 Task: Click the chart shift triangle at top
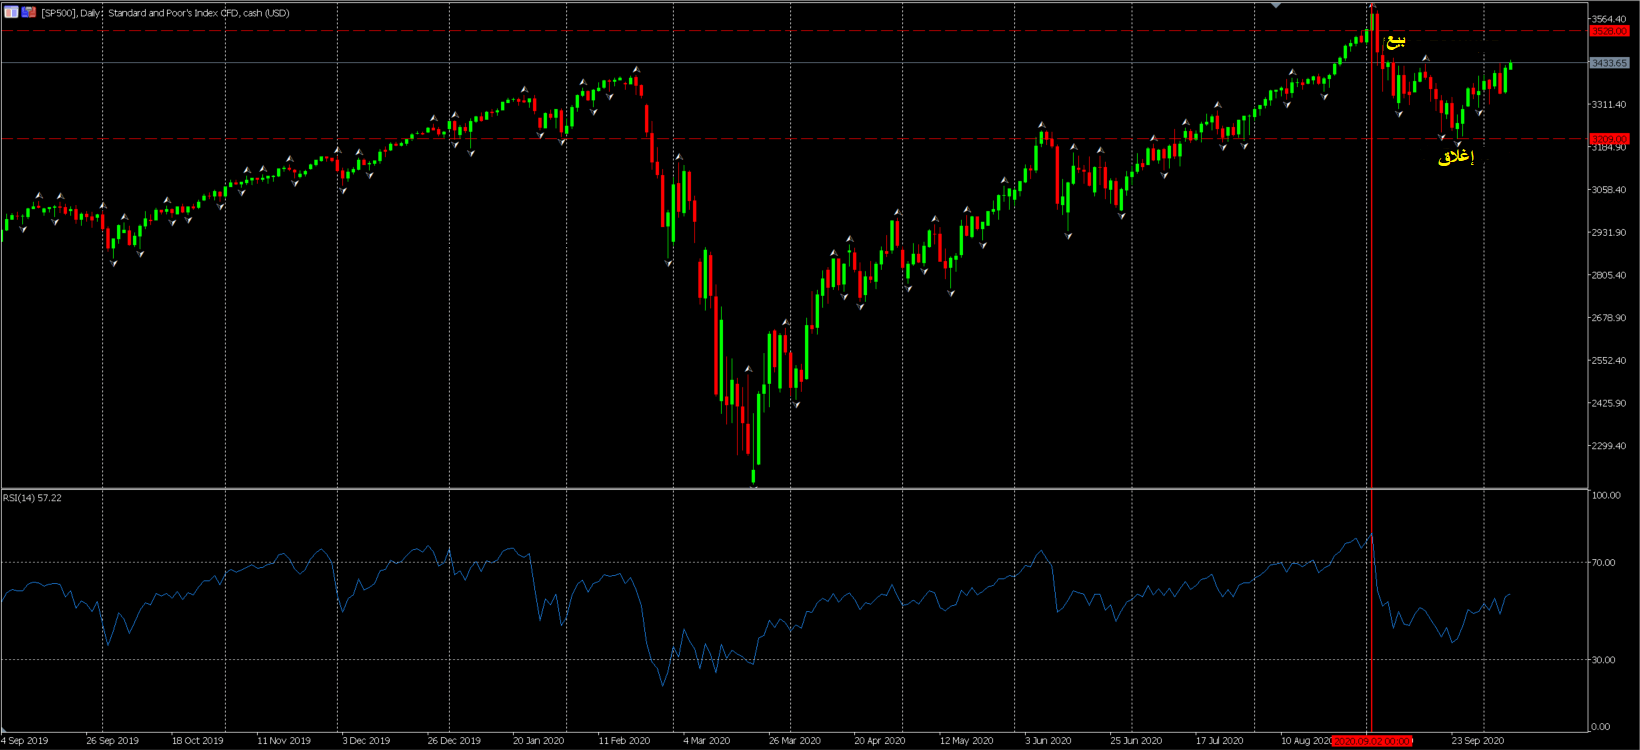click(x=1276, y=6)
